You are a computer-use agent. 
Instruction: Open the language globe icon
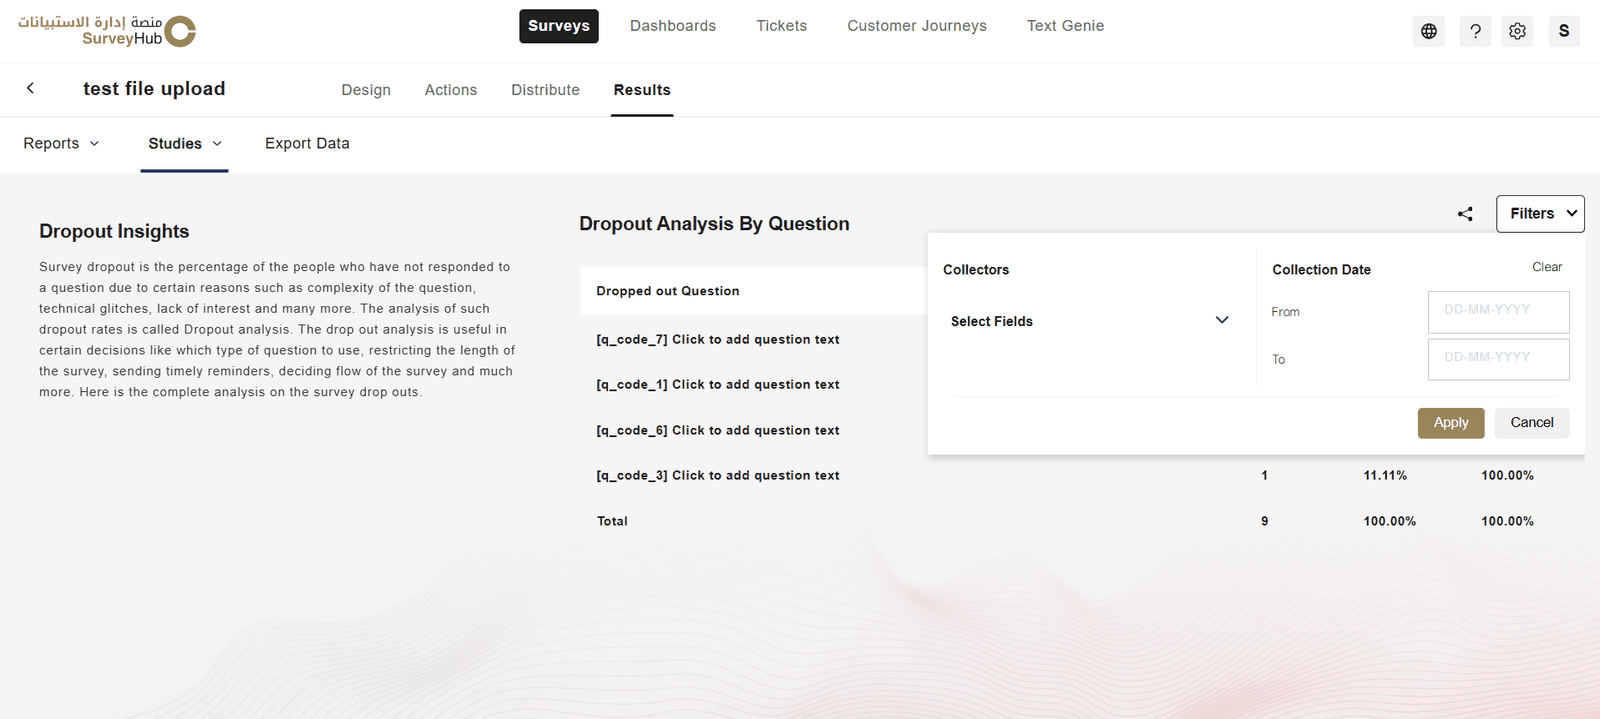[x=1429, y=31]
